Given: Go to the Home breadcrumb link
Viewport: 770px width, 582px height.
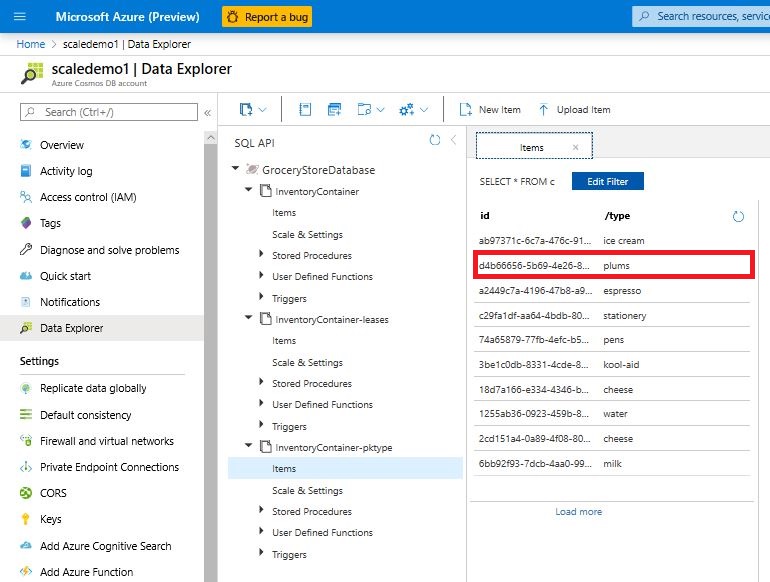Looking at the screenshot, I should [30, 44].
